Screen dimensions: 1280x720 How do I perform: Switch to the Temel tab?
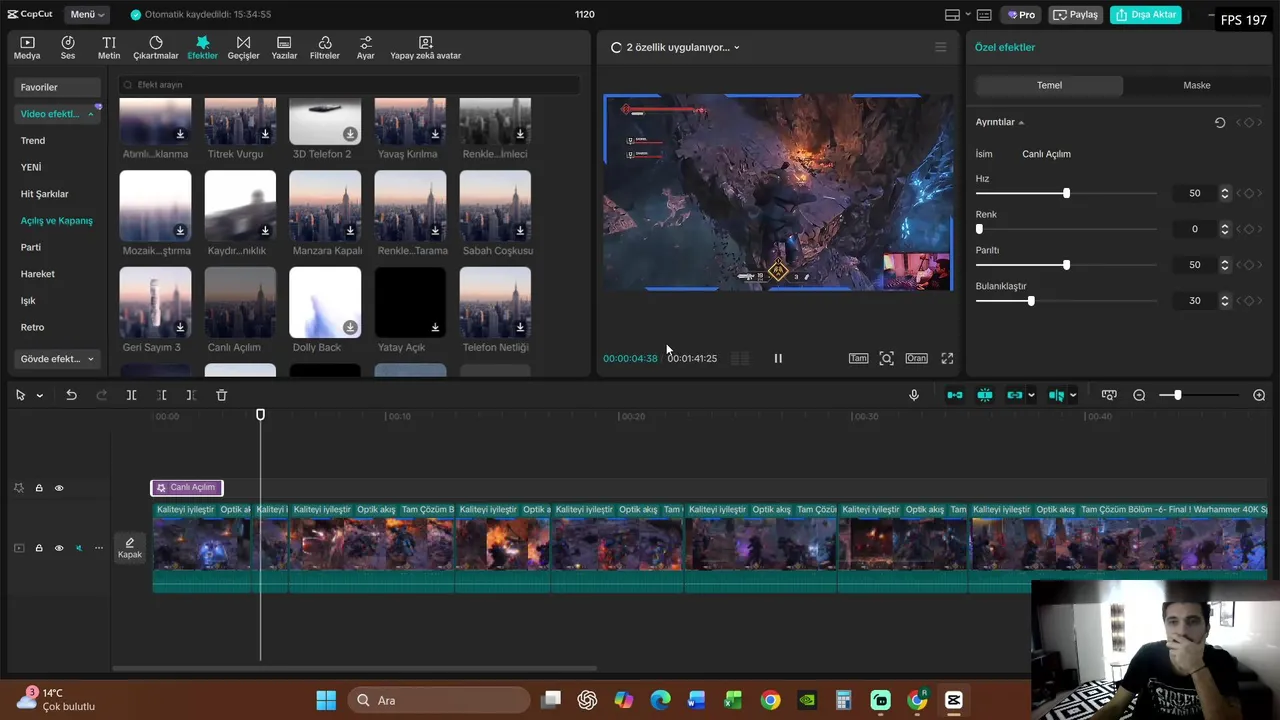point(1049,85)
